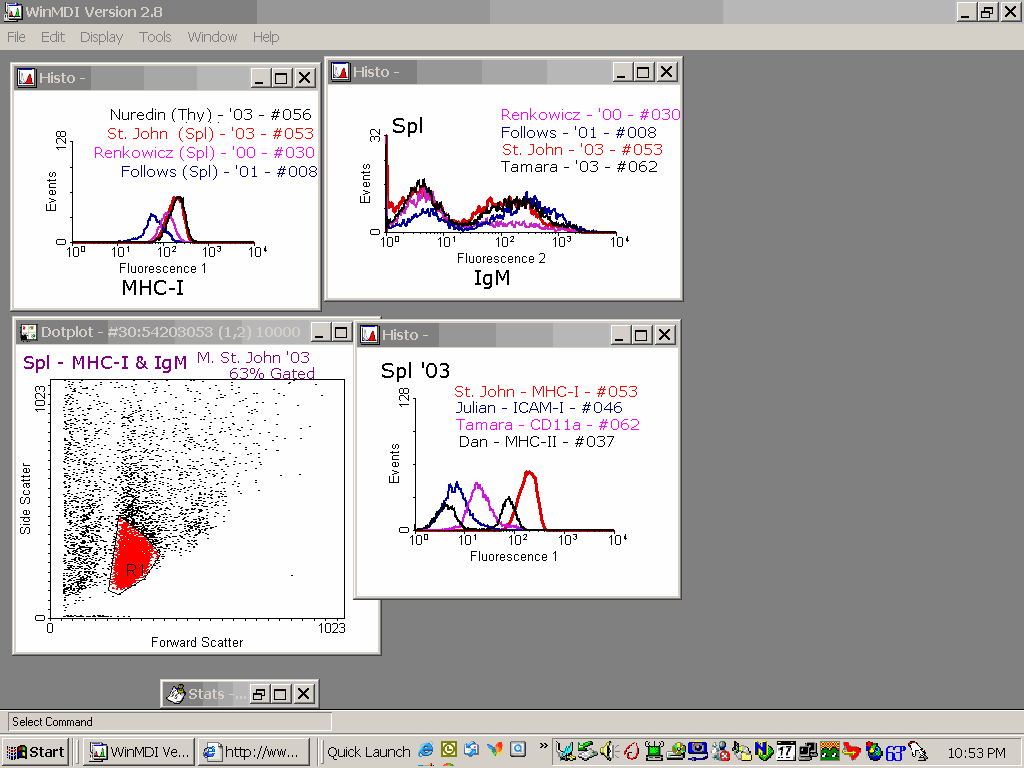Screen dimensions: 1024x768
Task: Maximize the Dotplot window
Action: [x=341, y=332]
